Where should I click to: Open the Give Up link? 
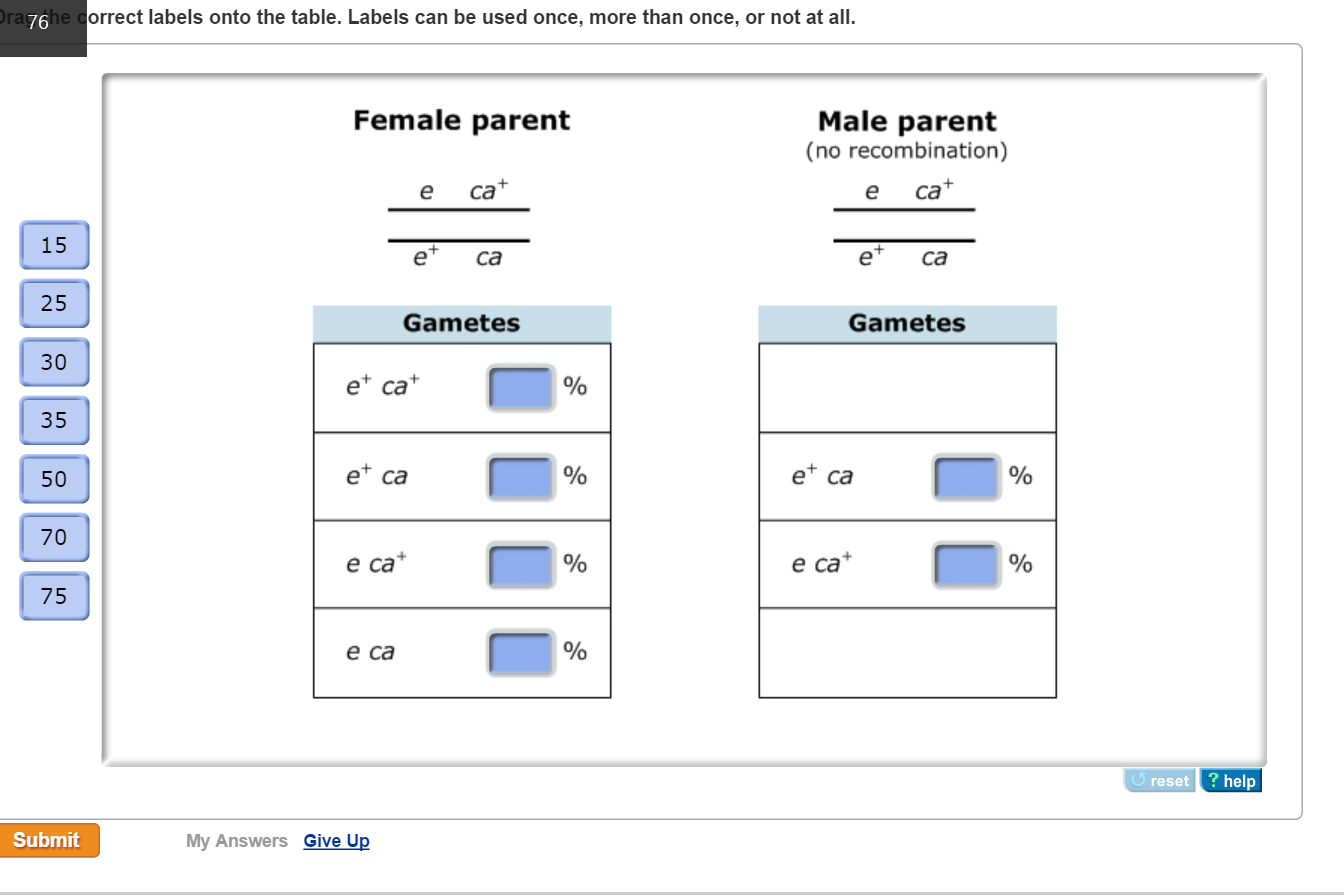[336, 841]
